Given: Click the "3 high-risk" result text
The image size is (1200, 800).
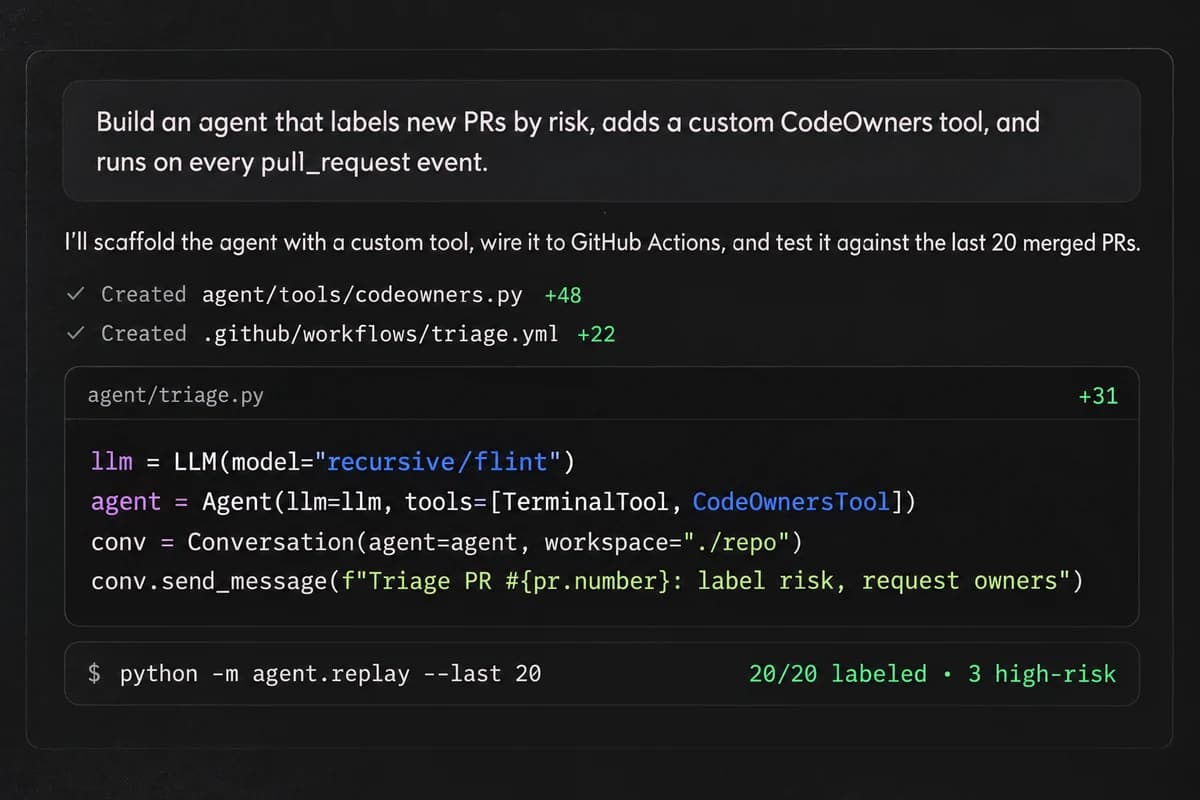Looking at the screenshot, I should tap(1041, 674).
